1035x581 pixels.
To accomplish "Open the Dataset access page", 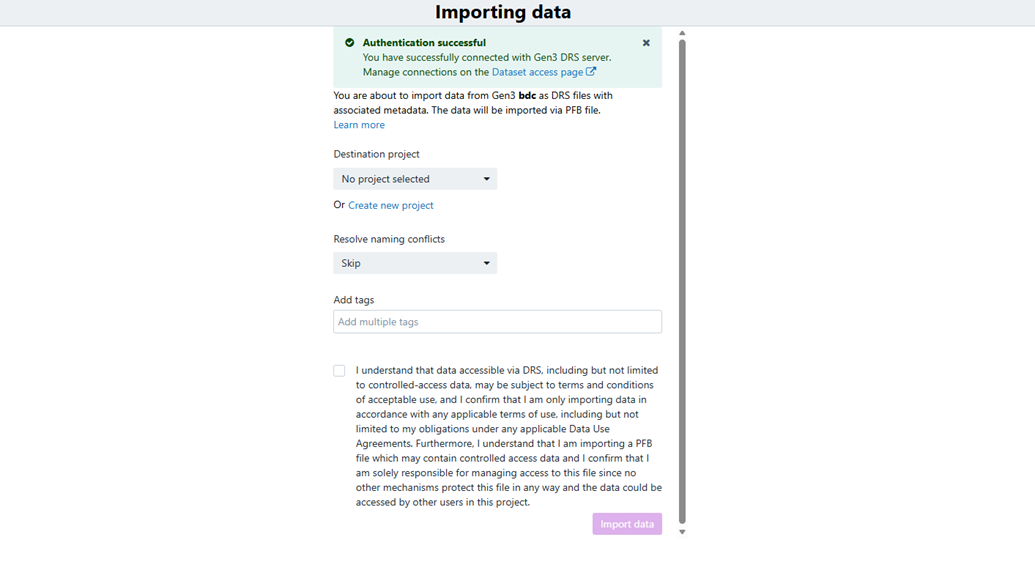I will point(540,71).
